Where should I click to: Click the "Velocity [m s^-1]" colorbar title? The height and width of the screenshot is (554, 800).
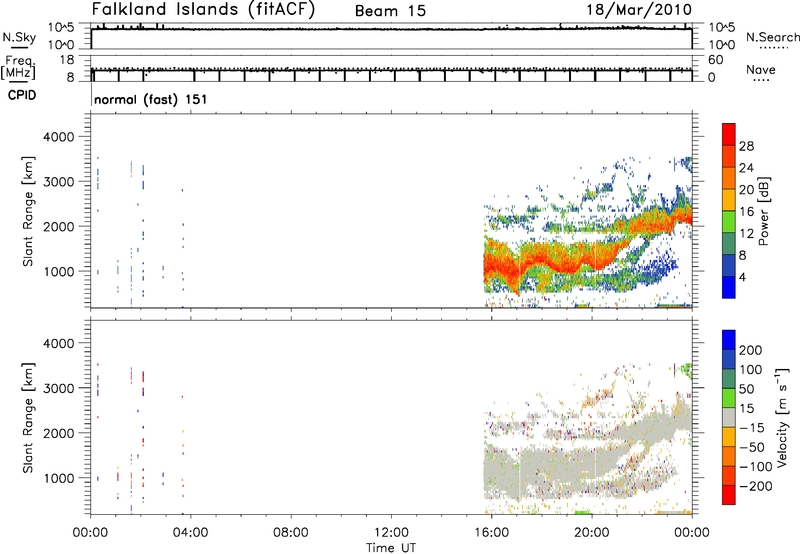(x=783, y=418)
